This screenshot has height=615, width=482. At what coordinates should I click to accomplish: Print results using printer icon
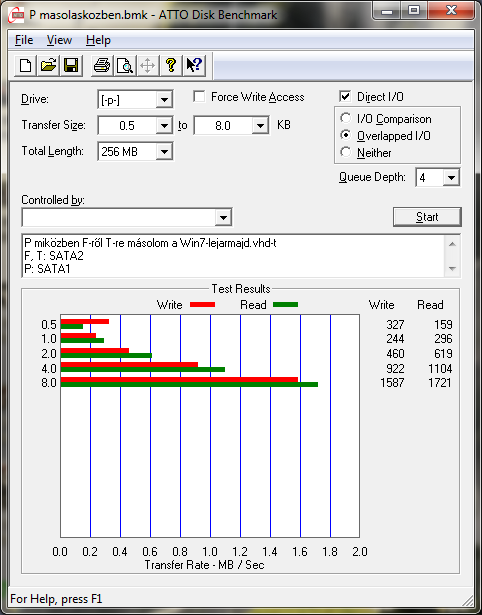point(102,65)
